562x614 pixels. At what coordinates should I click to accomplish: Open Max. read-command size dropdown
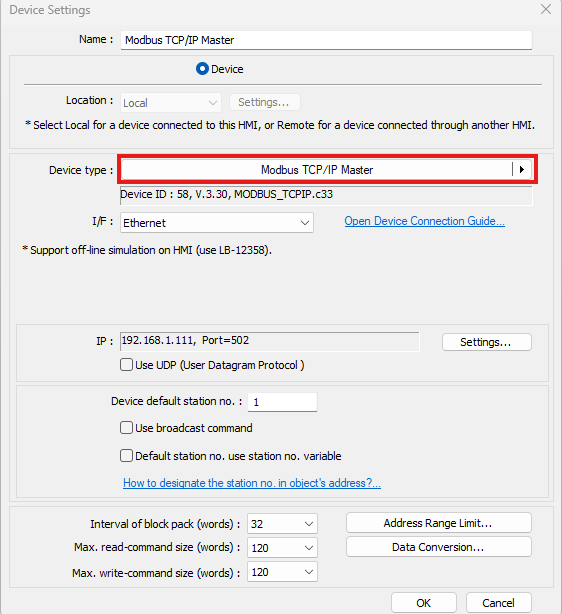282,547
